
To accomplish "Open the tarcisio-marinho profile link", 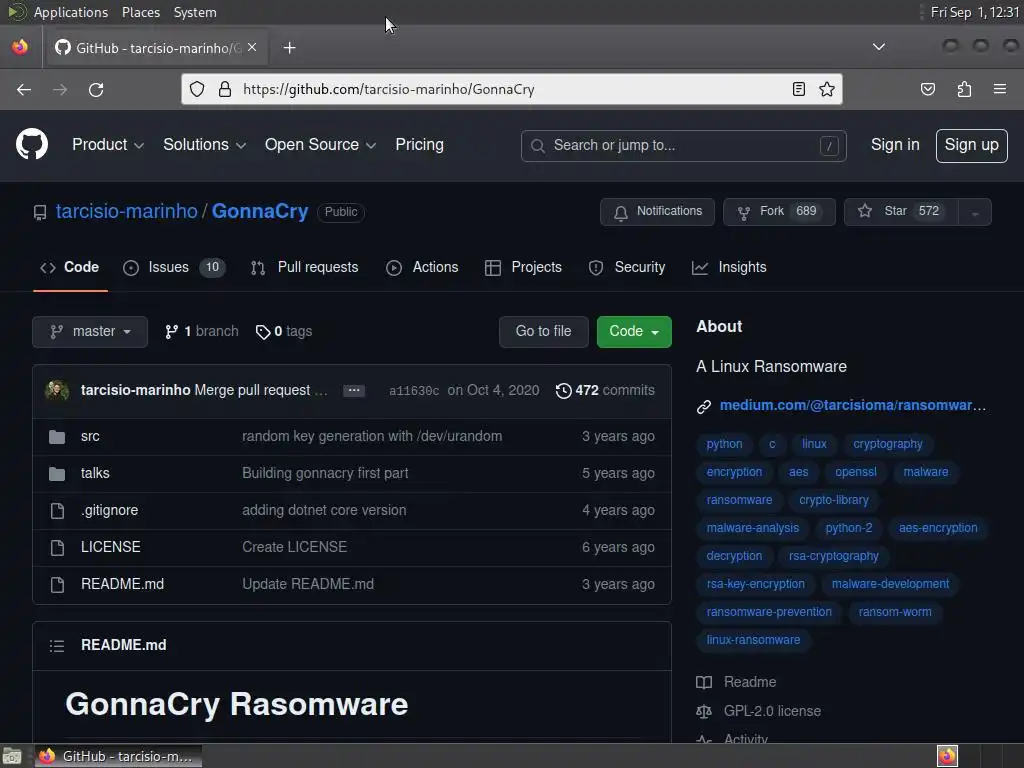I will [127, 211].
